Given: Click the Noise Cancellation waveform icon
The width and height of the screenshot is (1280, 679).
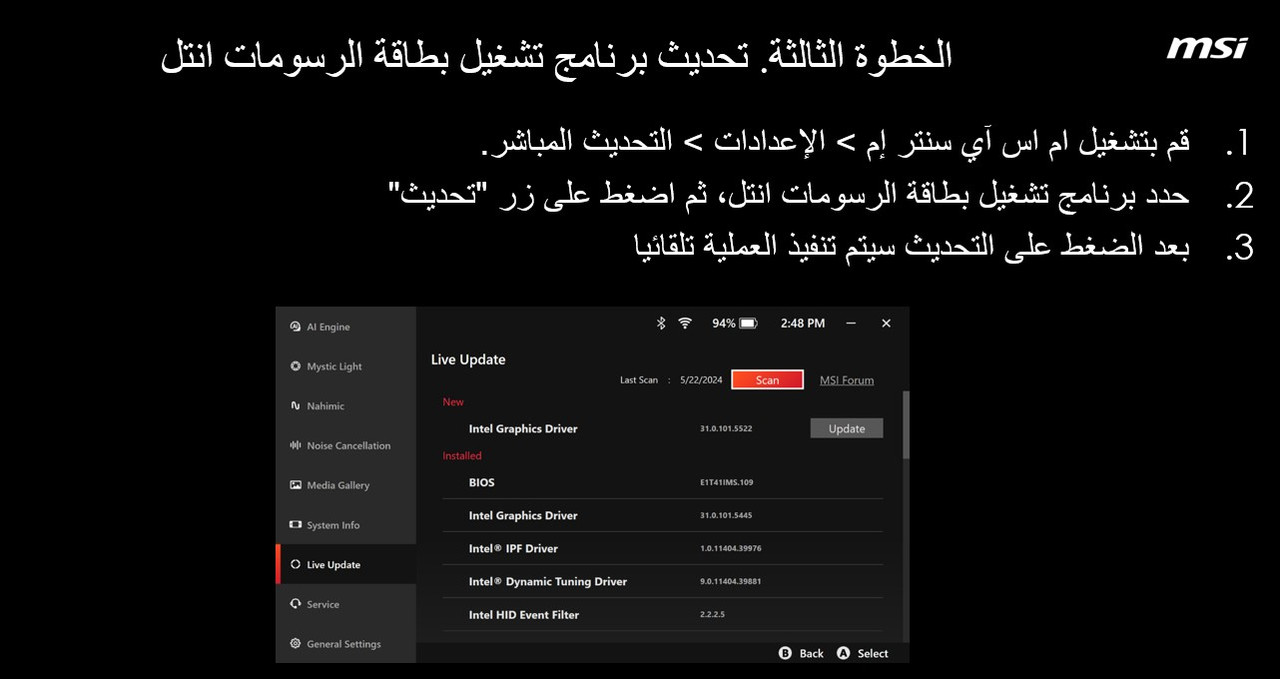Looking at the screenshot, I should 295,446.
